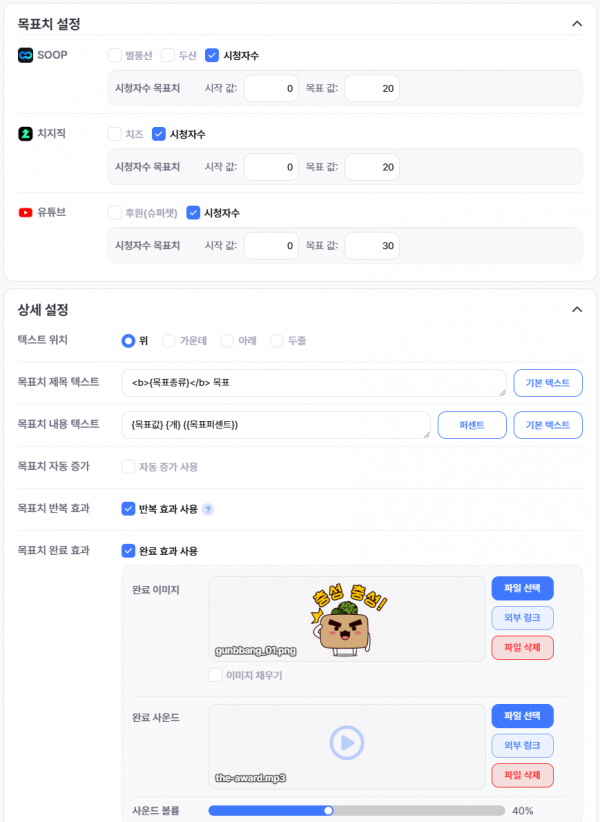The image size is (600, 822).
Task: Click the 치지직 platform logo icon
Action: [x=25, y=134]
